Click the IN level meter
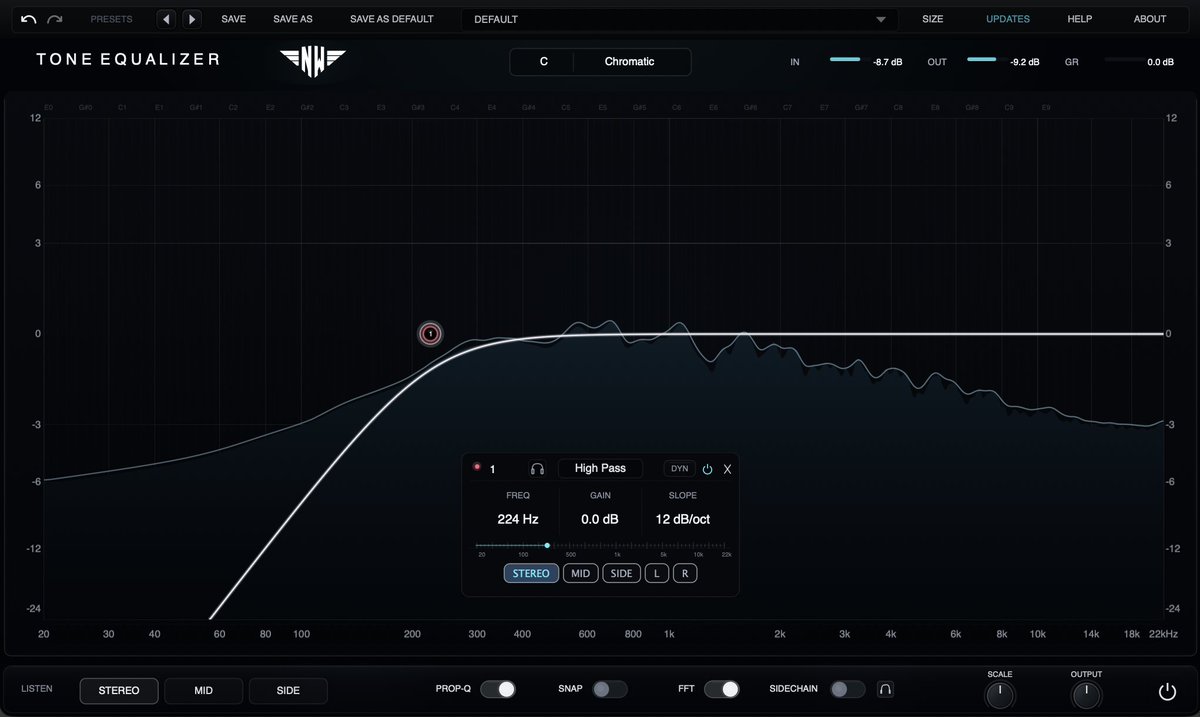 (x=845, y=59)
